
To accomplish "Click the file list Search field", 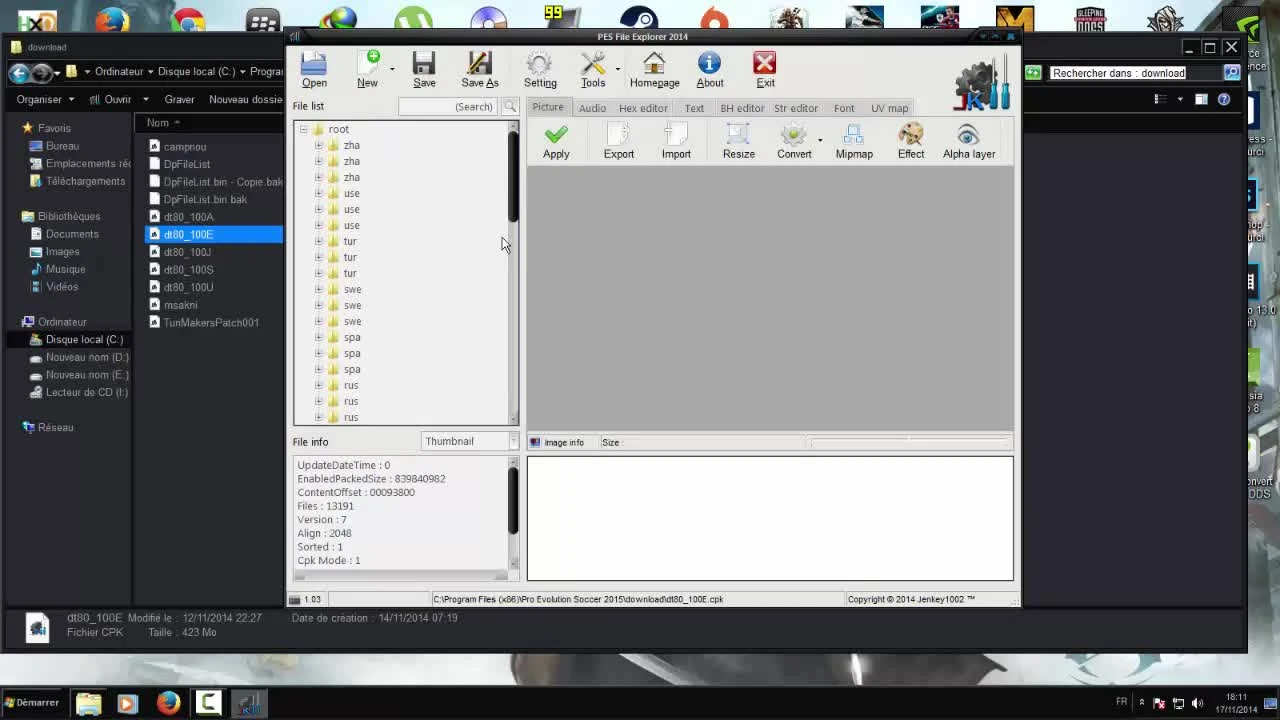I will (x=448, y=106).
